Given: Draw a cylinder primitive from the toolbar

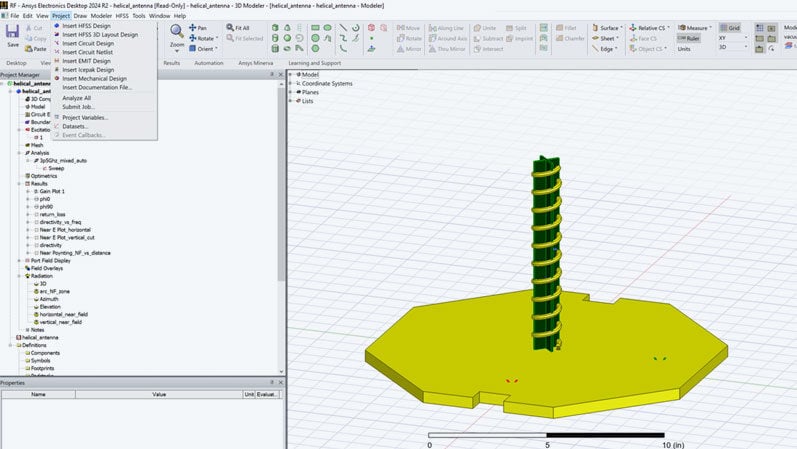Looking at the screenshot, I should click(x=275, y=38).
